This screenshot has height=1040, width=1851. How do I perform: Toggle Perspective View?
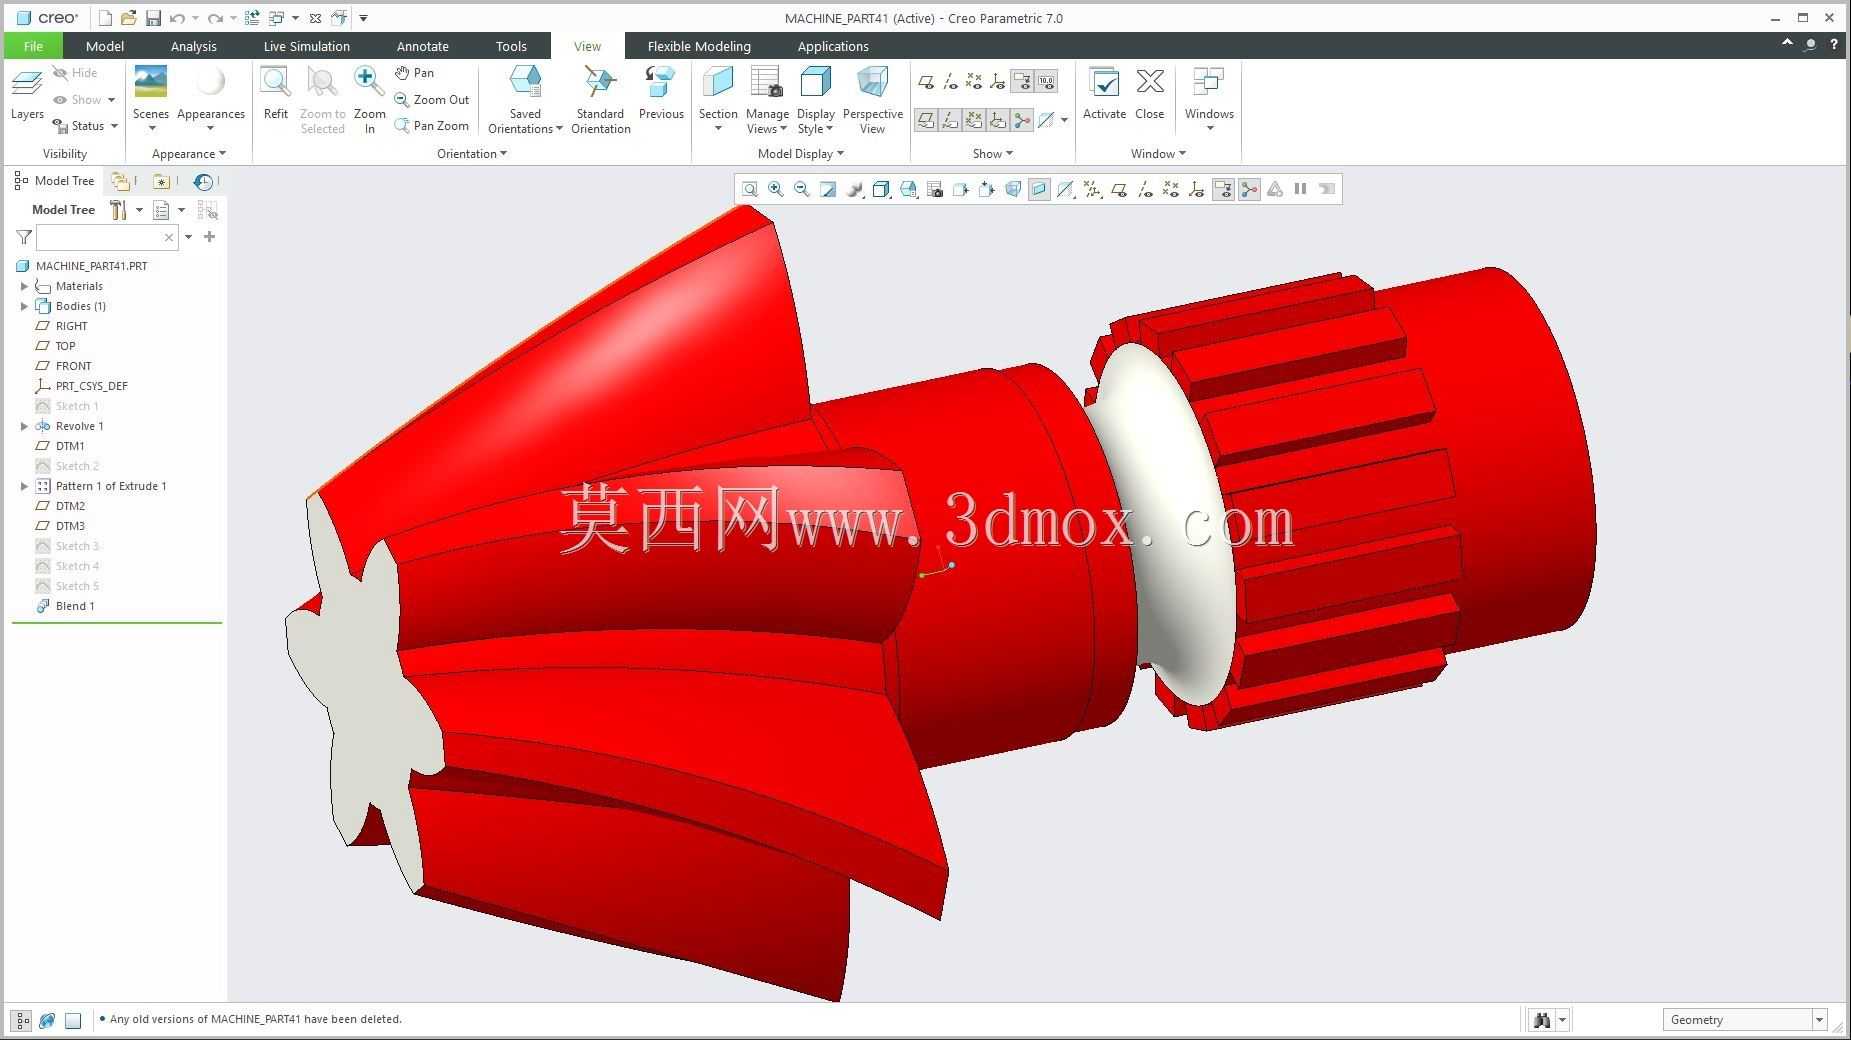click(872, 99)
